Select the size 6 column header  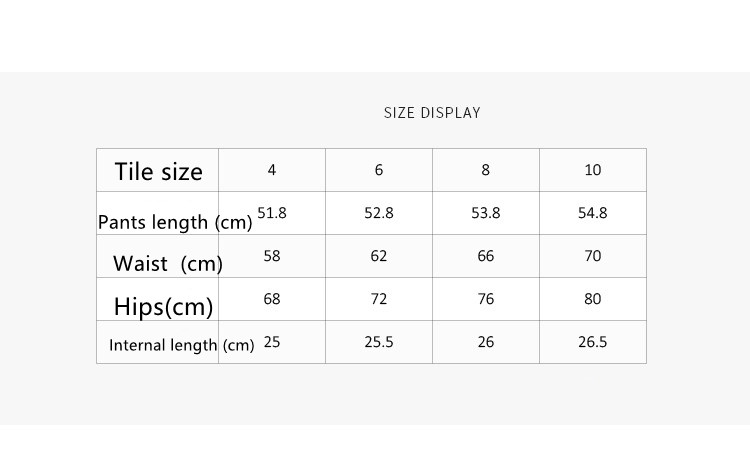click(379, 170)
